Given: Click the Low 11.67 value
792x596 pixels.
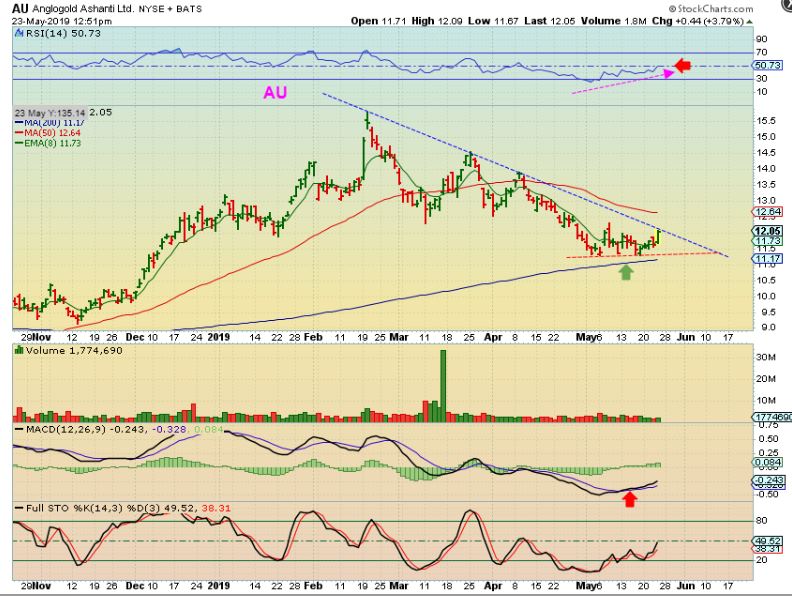Looking at the screenshot, I should (492, 21).
